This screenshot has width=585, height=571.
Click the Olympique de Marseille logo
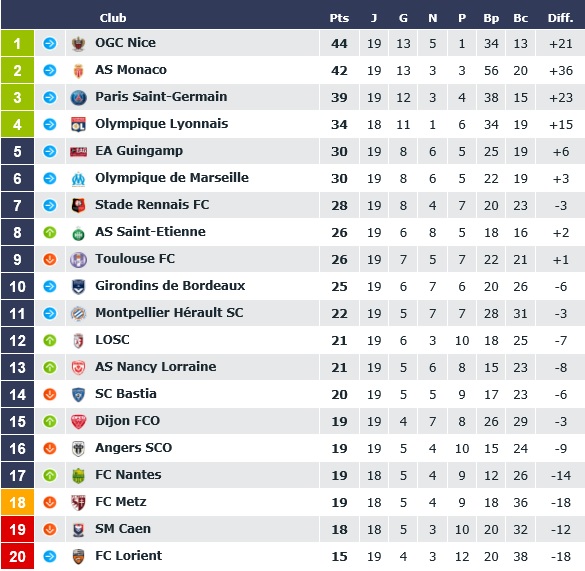tap(78, 179)
